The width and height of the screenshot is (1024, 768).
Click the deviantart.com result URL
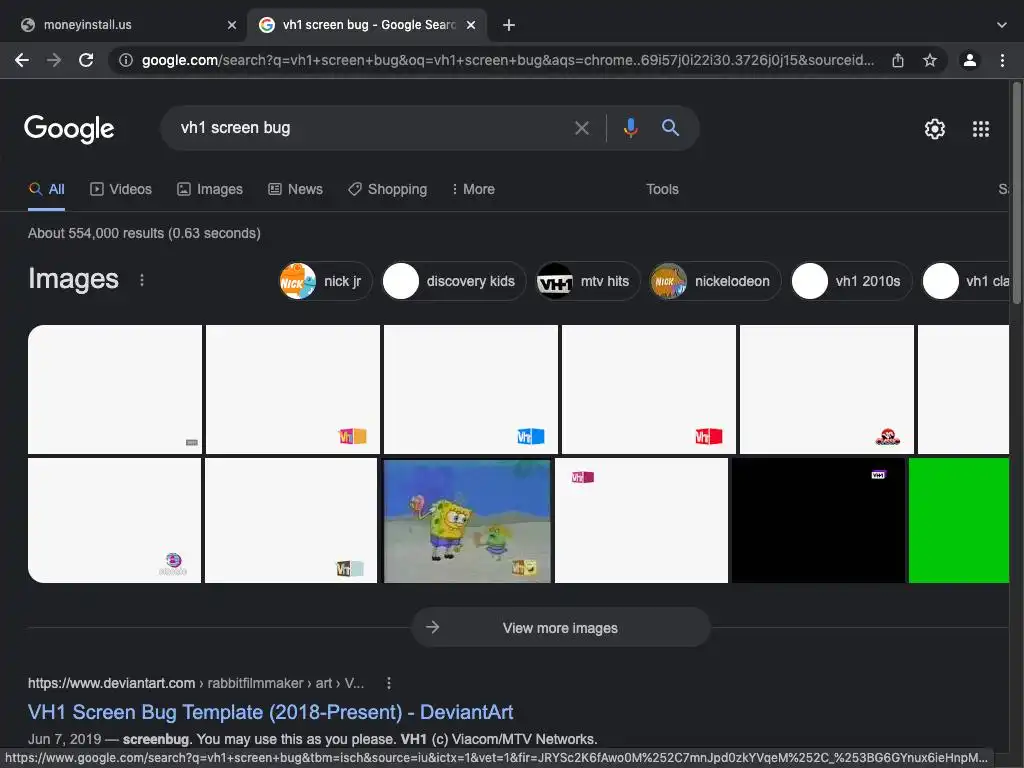[196, 683]
